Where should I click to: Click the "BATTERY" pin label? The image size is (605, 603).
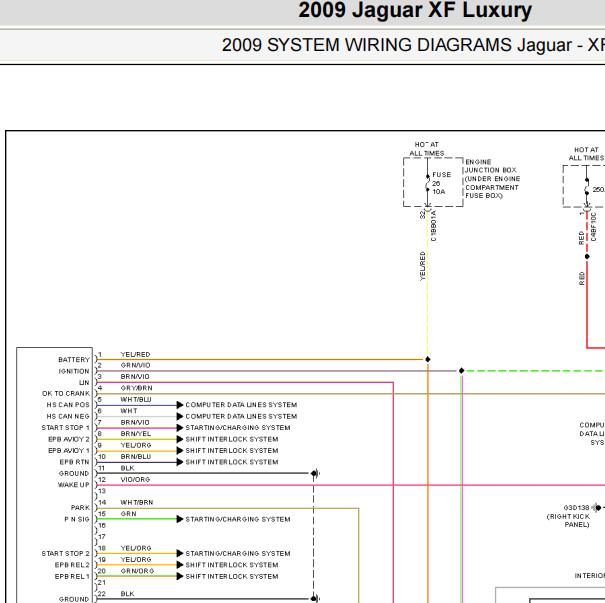(x=74, y=360)
